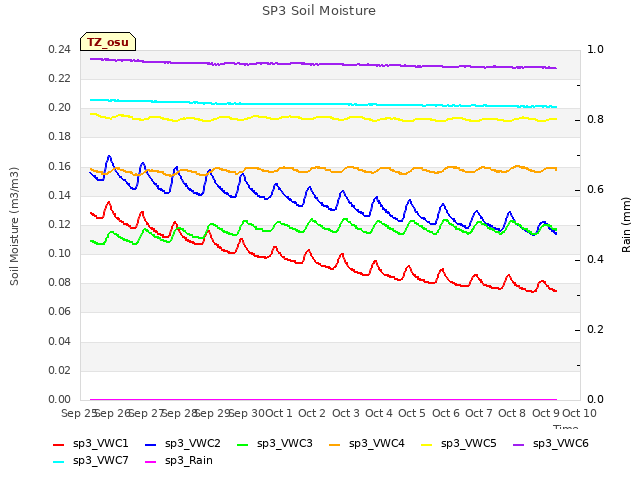The height and width of the screenshot is (480, 640).
Task: Click the orange sp3_VWC4 legend swatch
Action: click(335, 444)
